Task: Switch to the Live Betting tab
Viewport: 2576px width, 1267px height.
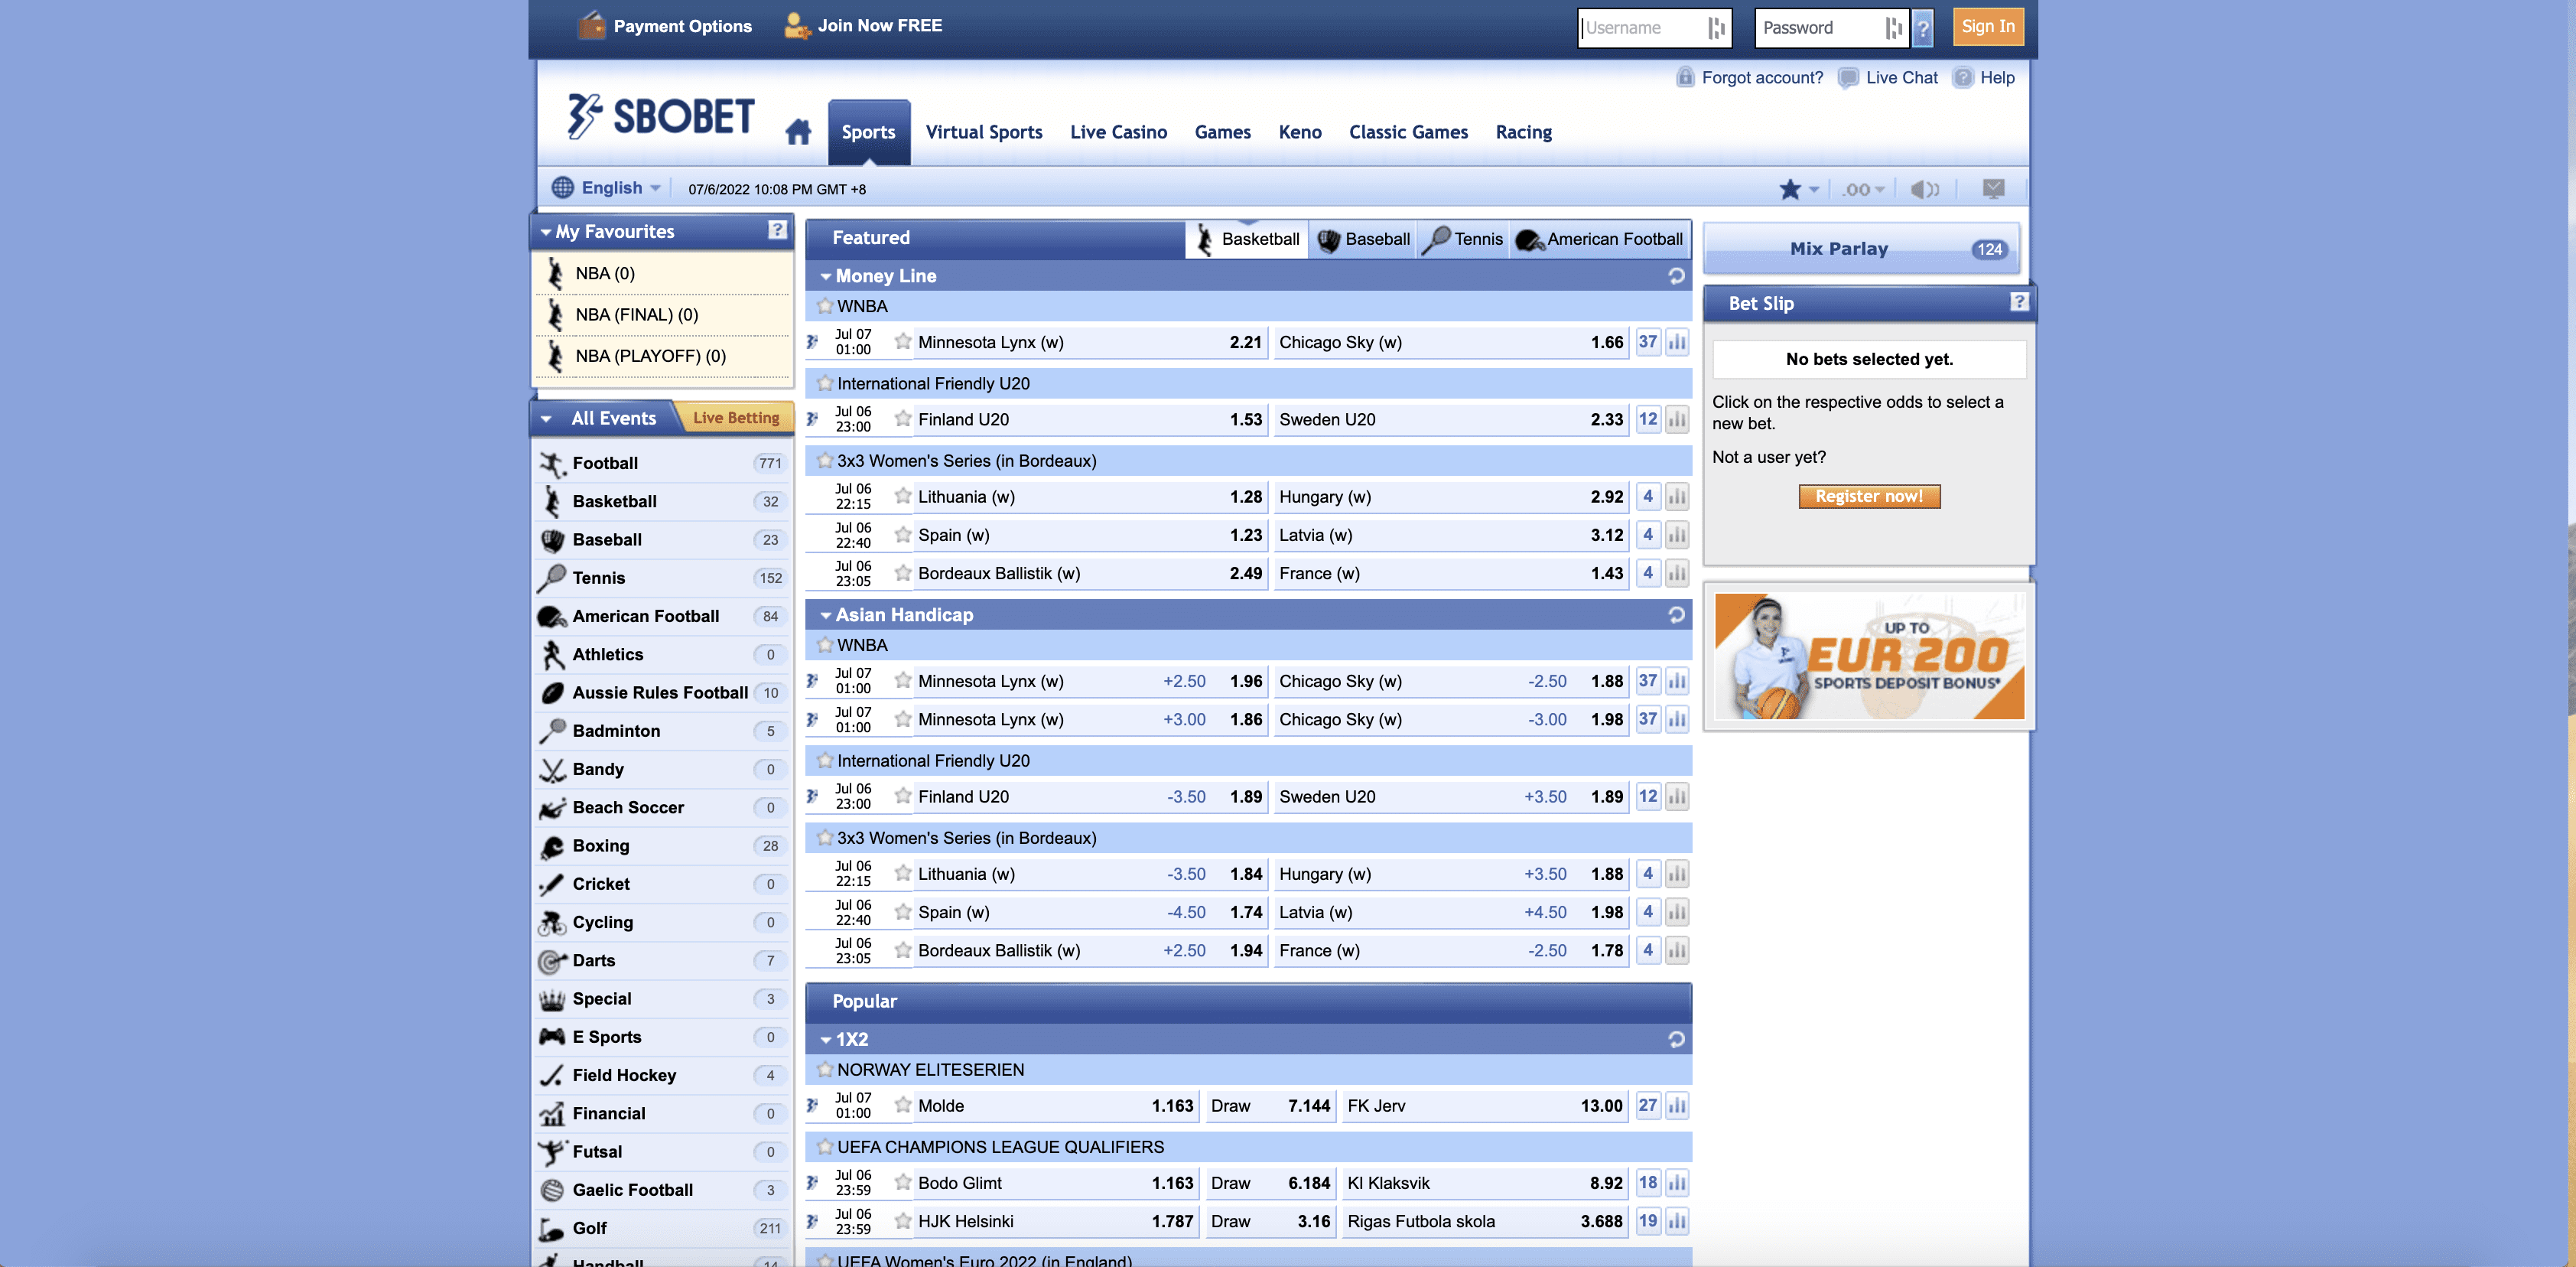Action: pyautogui.click(x=735, y=418)
